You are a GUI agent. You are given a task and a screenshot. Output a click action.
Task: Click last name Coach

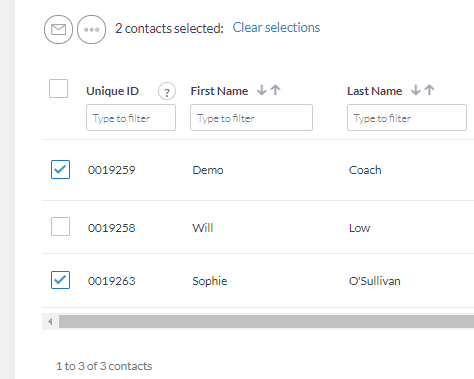(x=365, y=170)
